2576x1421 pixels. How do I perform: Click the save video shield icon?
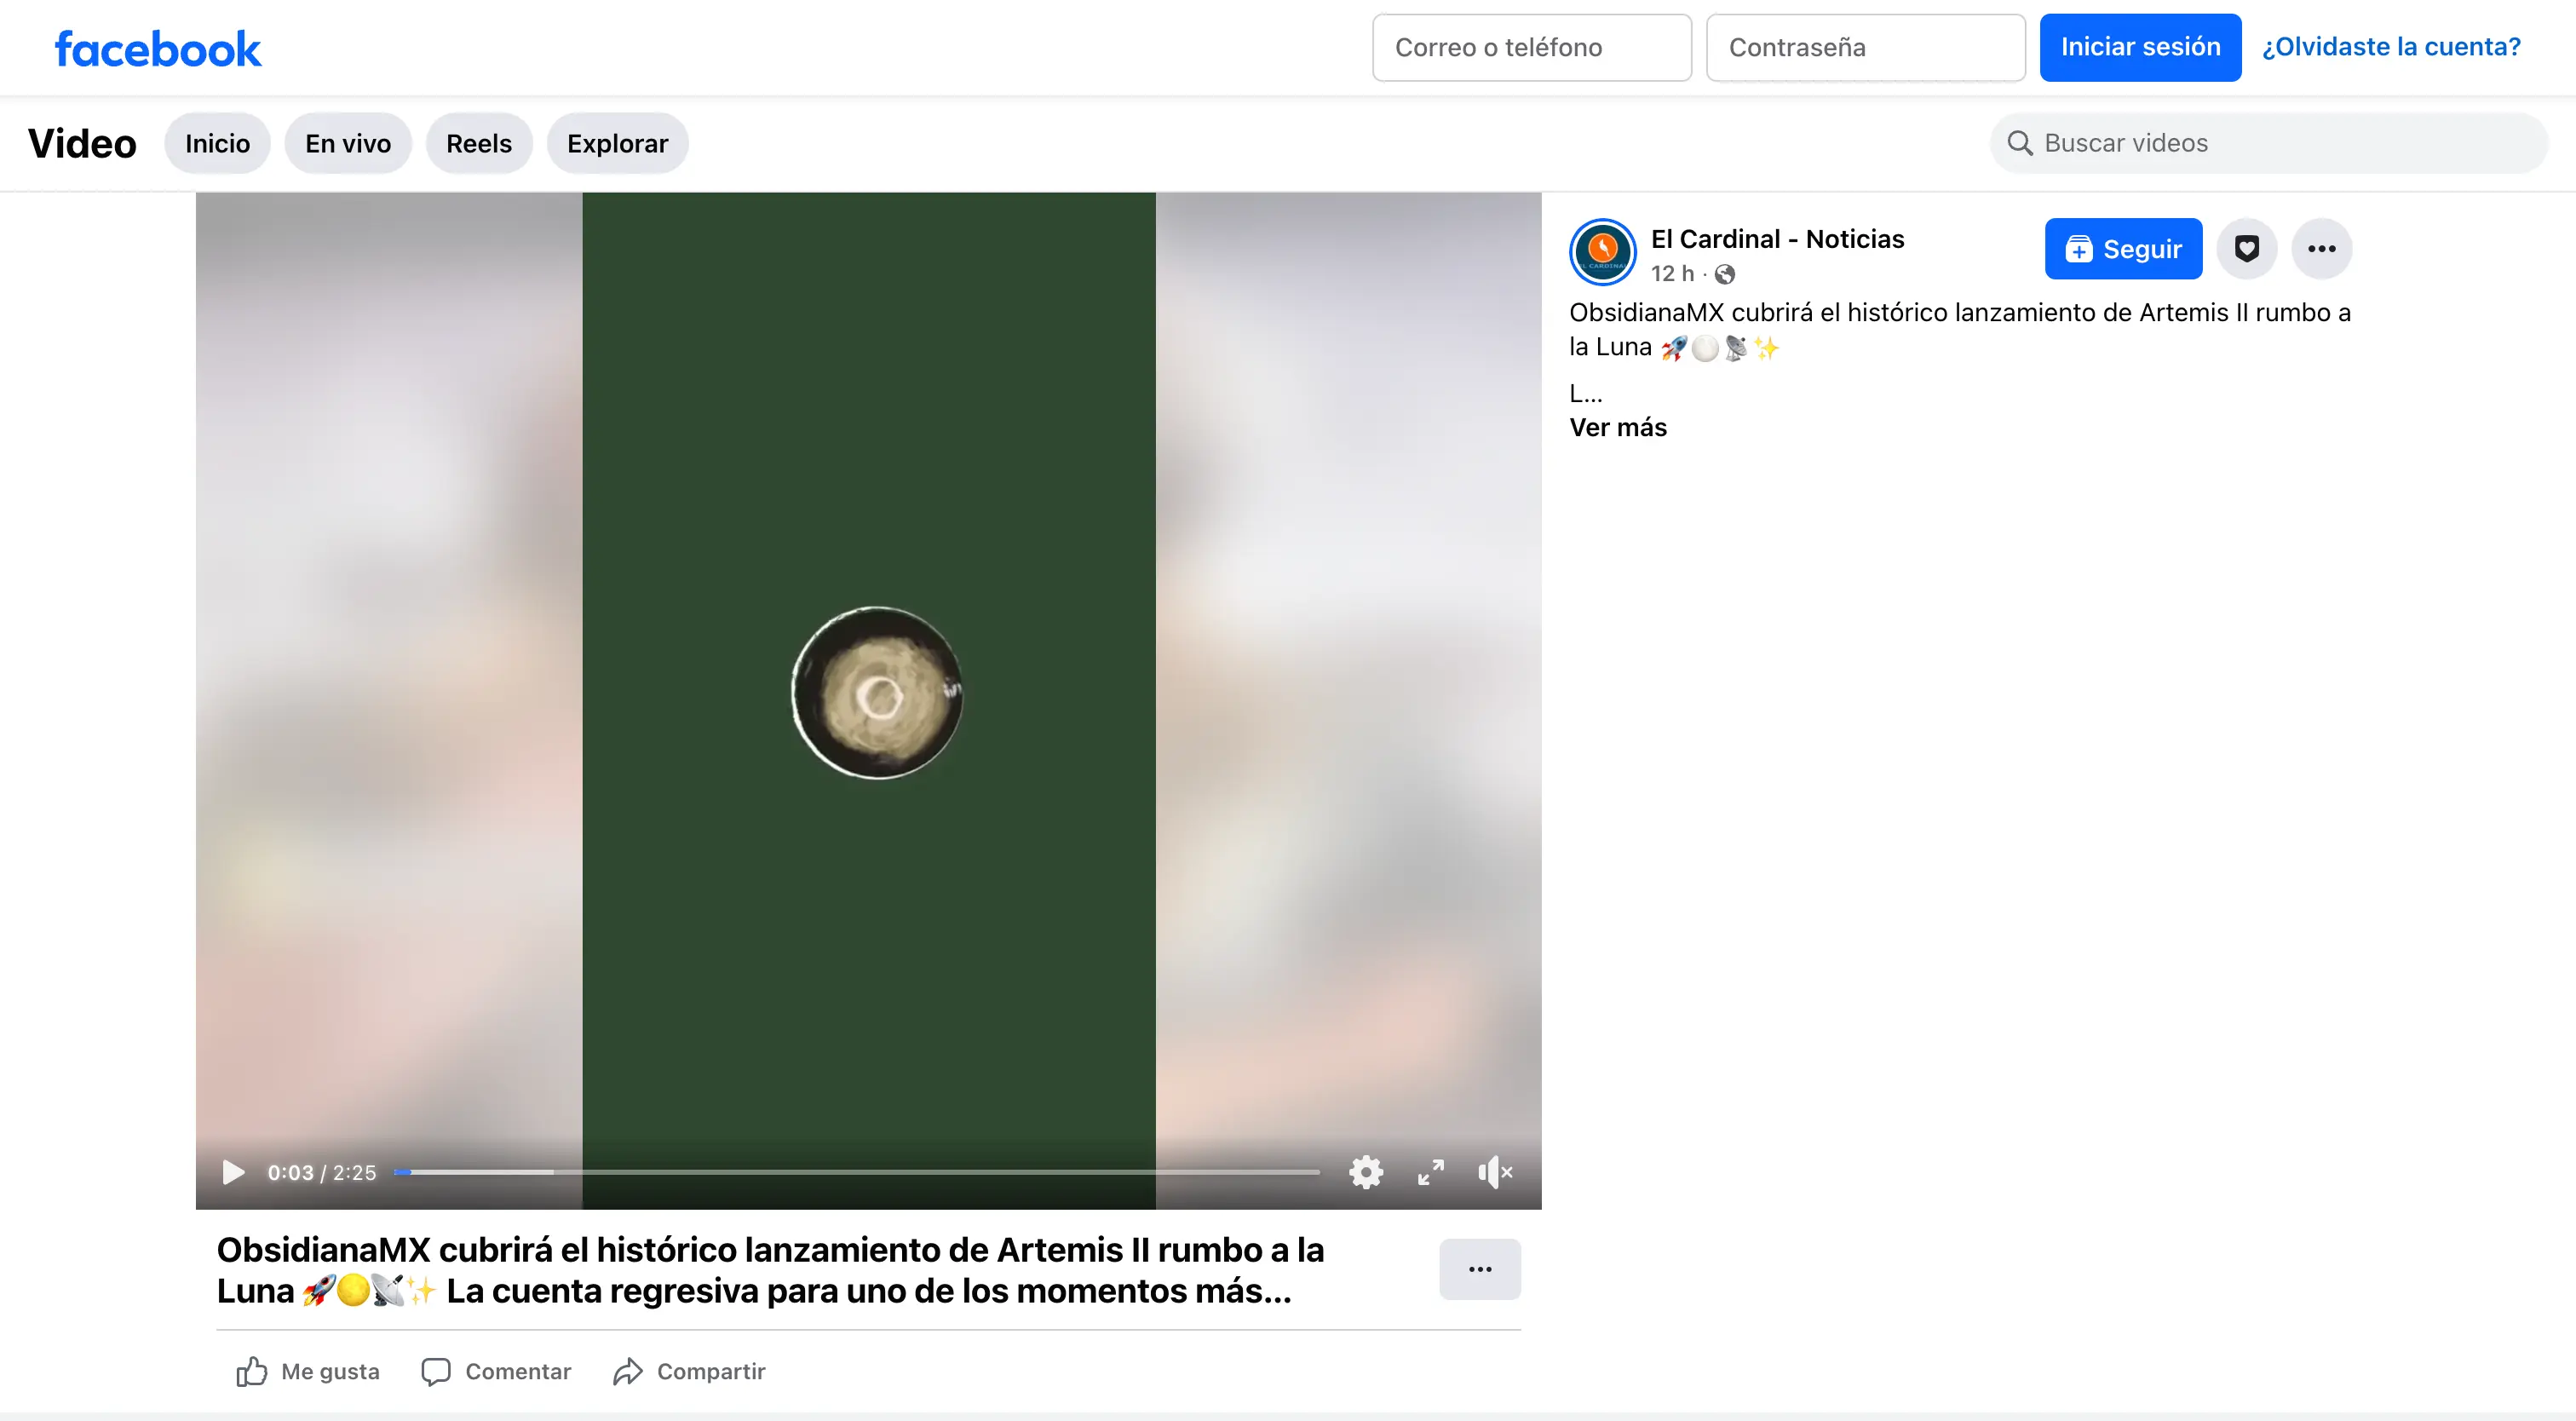(x=2246, y=249)
